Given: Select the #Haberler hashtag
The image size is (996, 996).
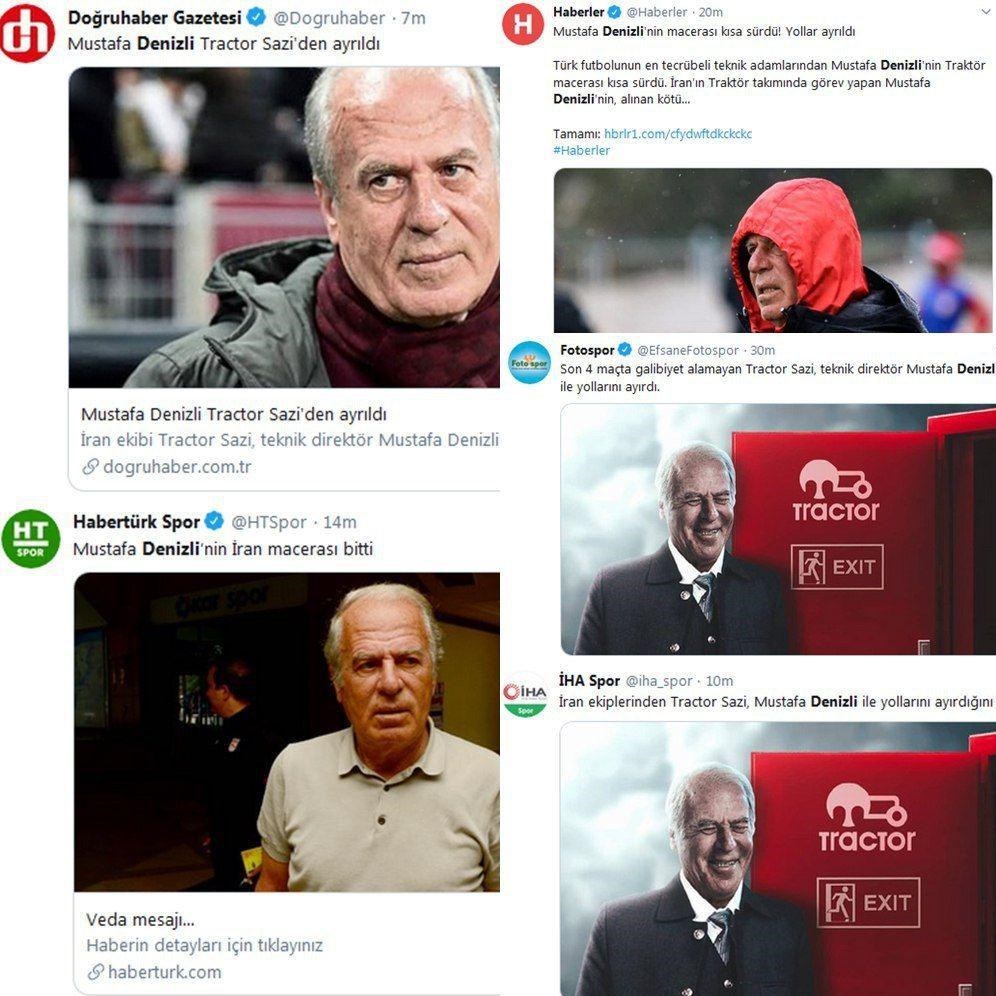Looking at the screenshot, I should pyautogui.click(x=581, y=150).
